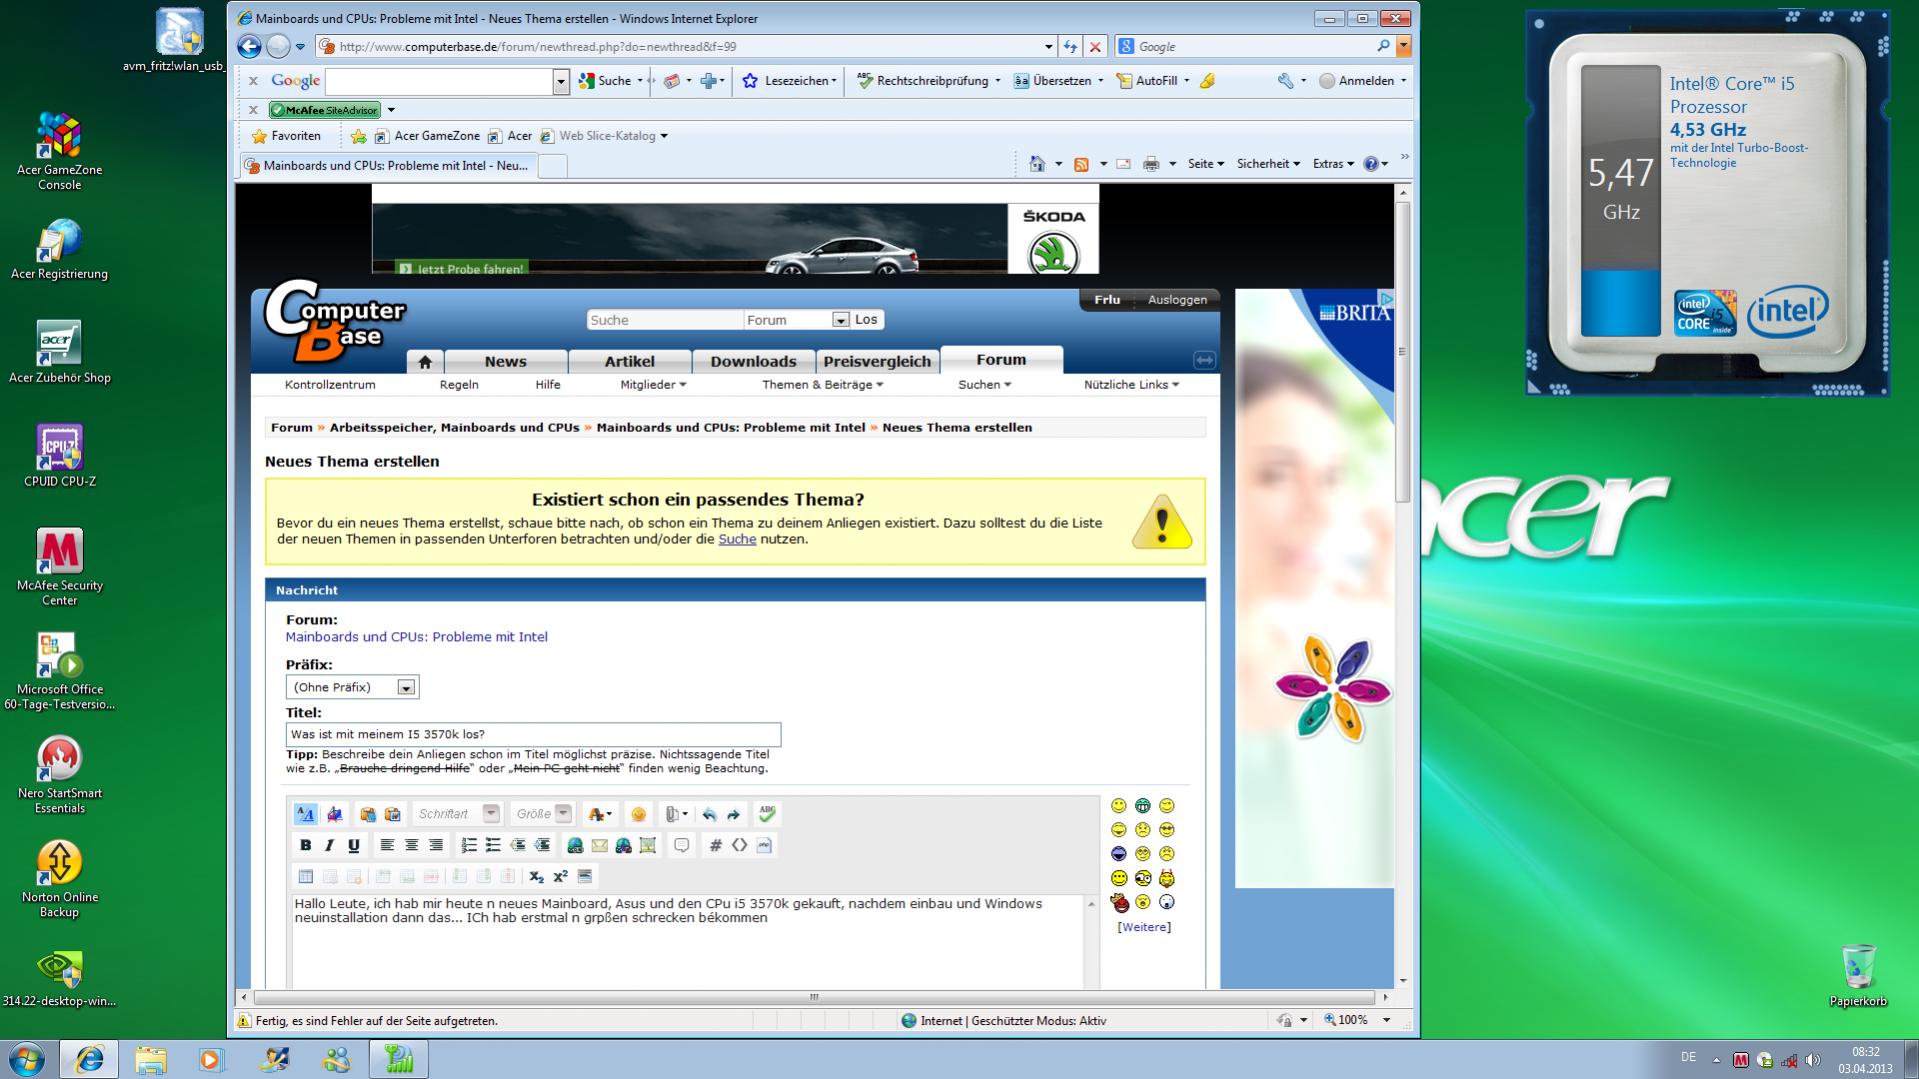The width and height of the screenshot is (1919, 1079).
Task: Open CPUID CPU-Z desktop shortcut
Action: (x=59, y=456)
